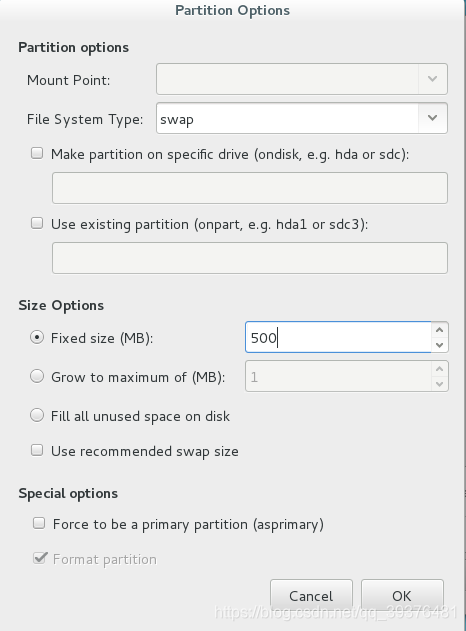This screenshot has height=631, width=466.
Task: Increase the Fixed size value with up arrow
Action: [439, 330]
